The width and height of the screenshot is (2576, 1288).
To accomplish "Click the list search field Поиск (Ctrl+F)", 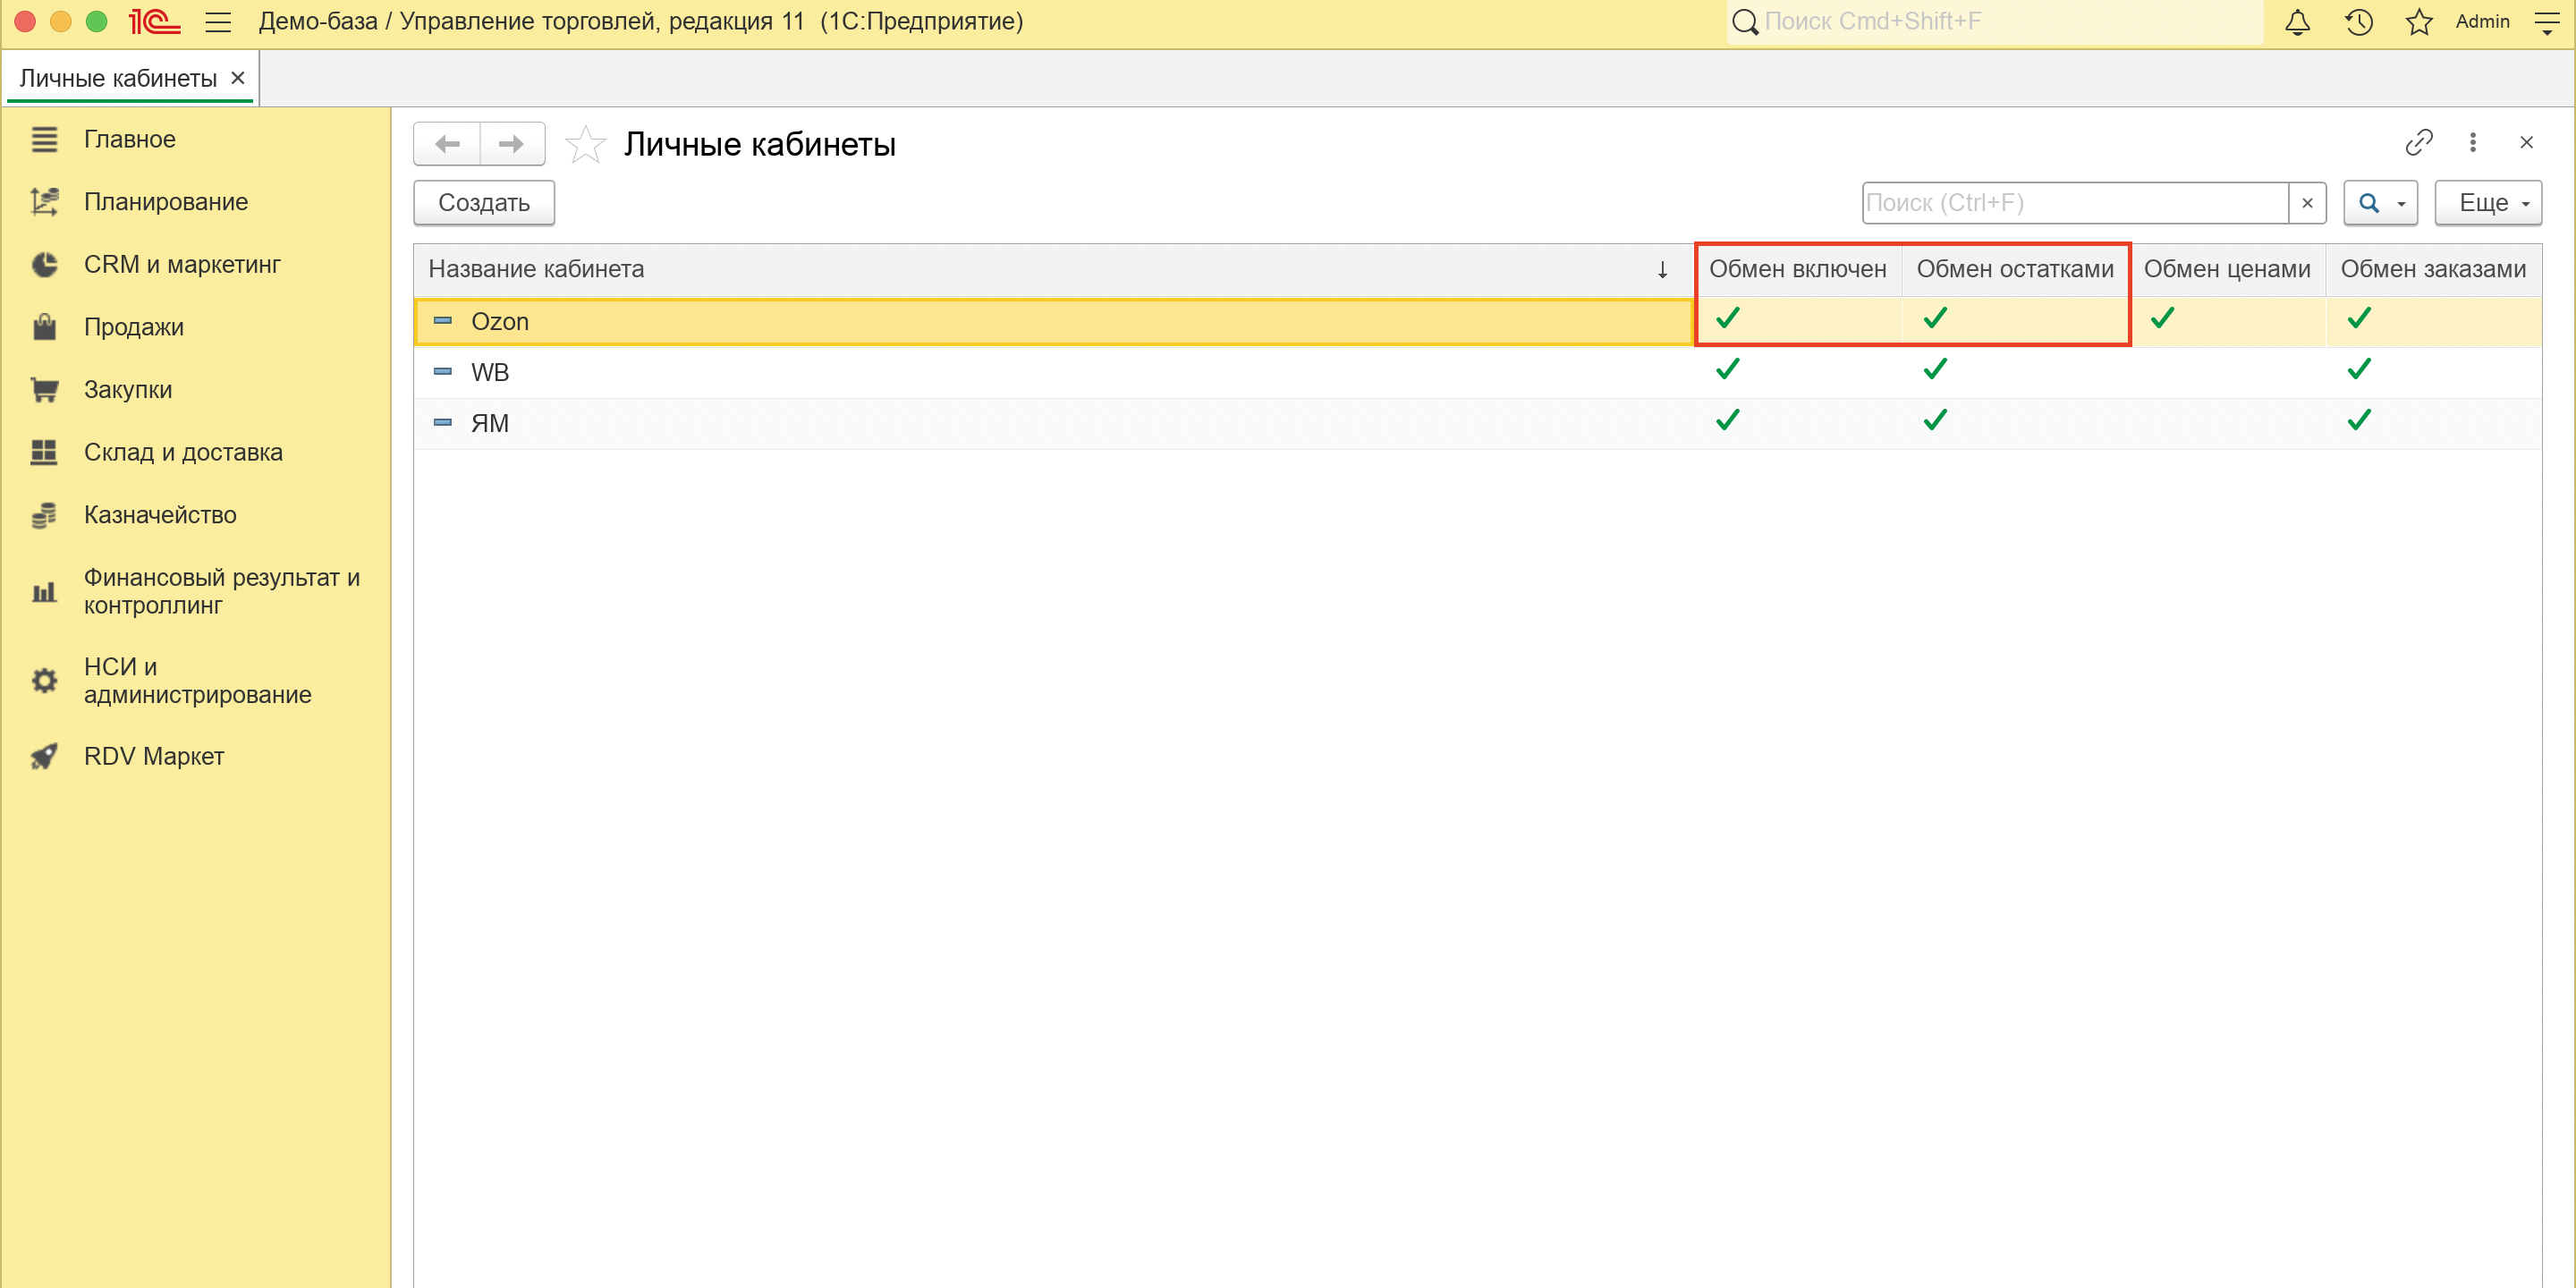I will 2075,203.
